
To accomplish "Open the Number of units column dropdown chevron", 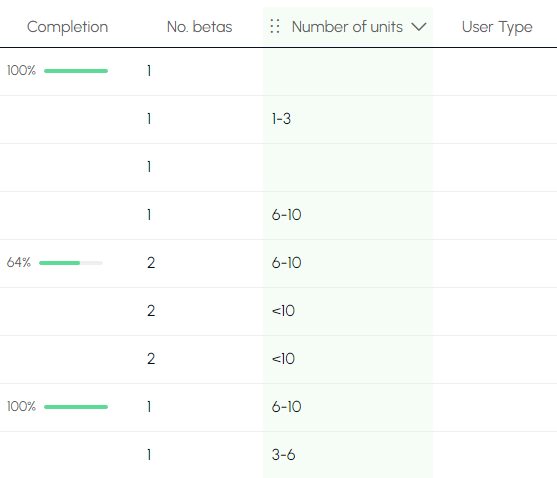I will pos(418,27).
